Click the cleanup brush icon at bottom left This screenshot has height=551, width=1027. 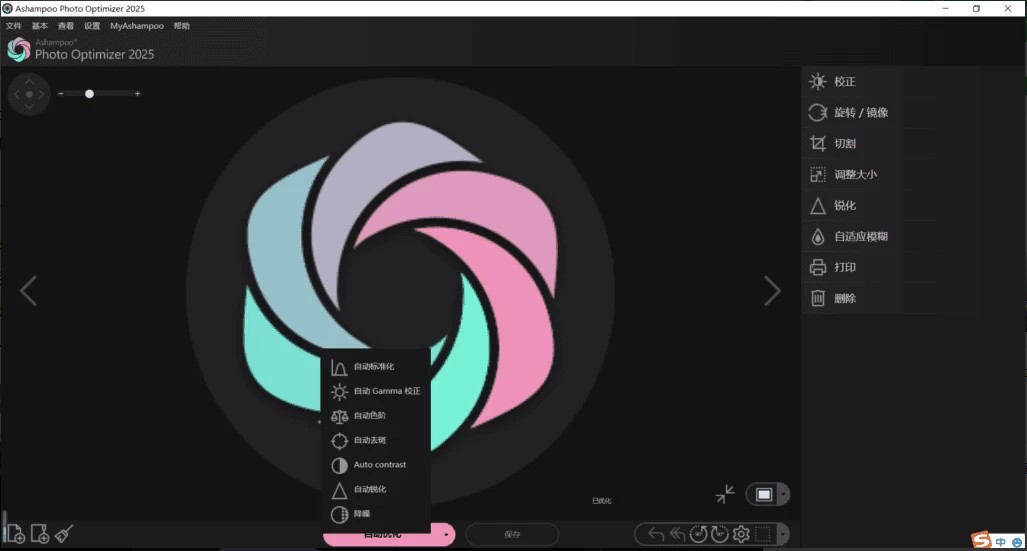pos(65,534)
